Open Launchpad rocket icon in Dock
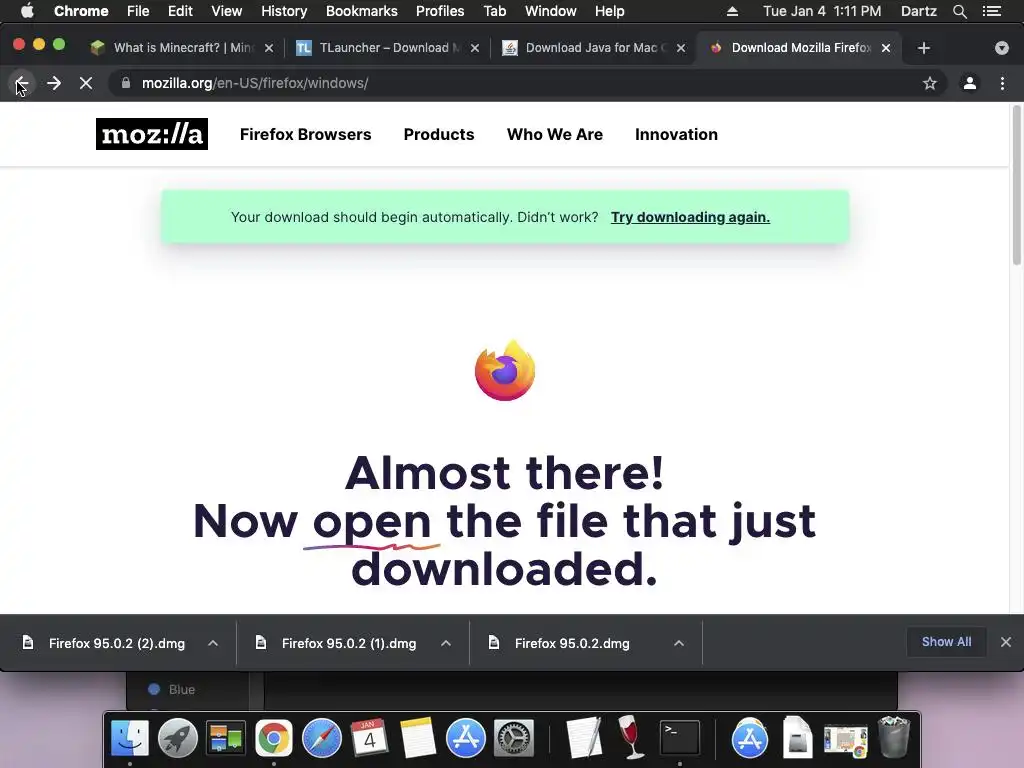This screenshot has width=1024, height=768. click(178, 738)
